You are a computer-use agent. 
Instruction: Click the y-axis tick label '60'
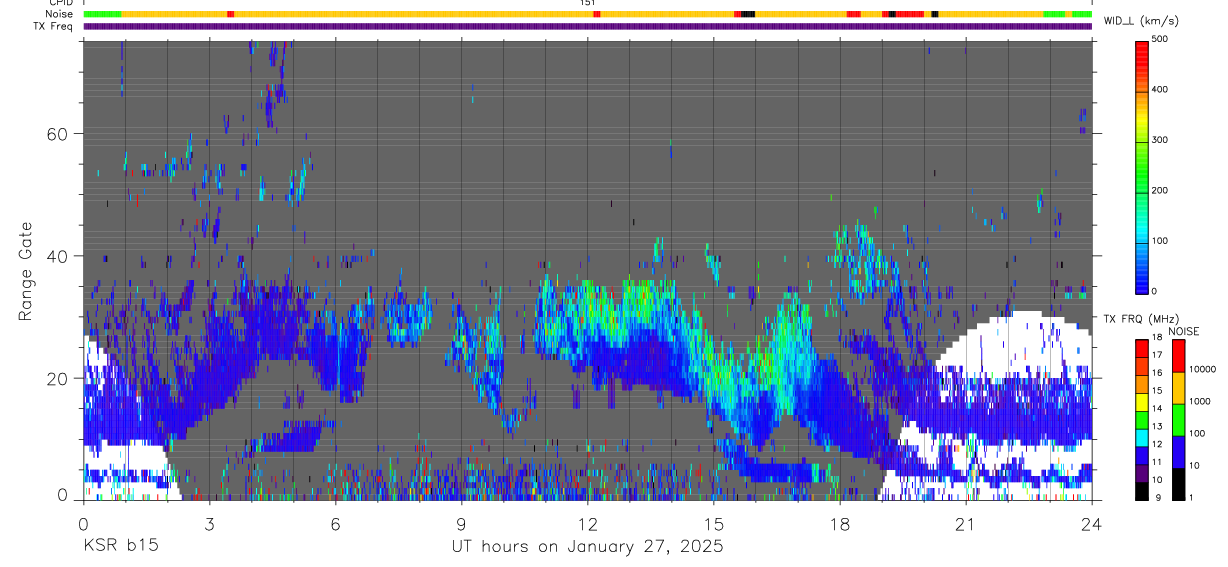(x=57, y=134)
